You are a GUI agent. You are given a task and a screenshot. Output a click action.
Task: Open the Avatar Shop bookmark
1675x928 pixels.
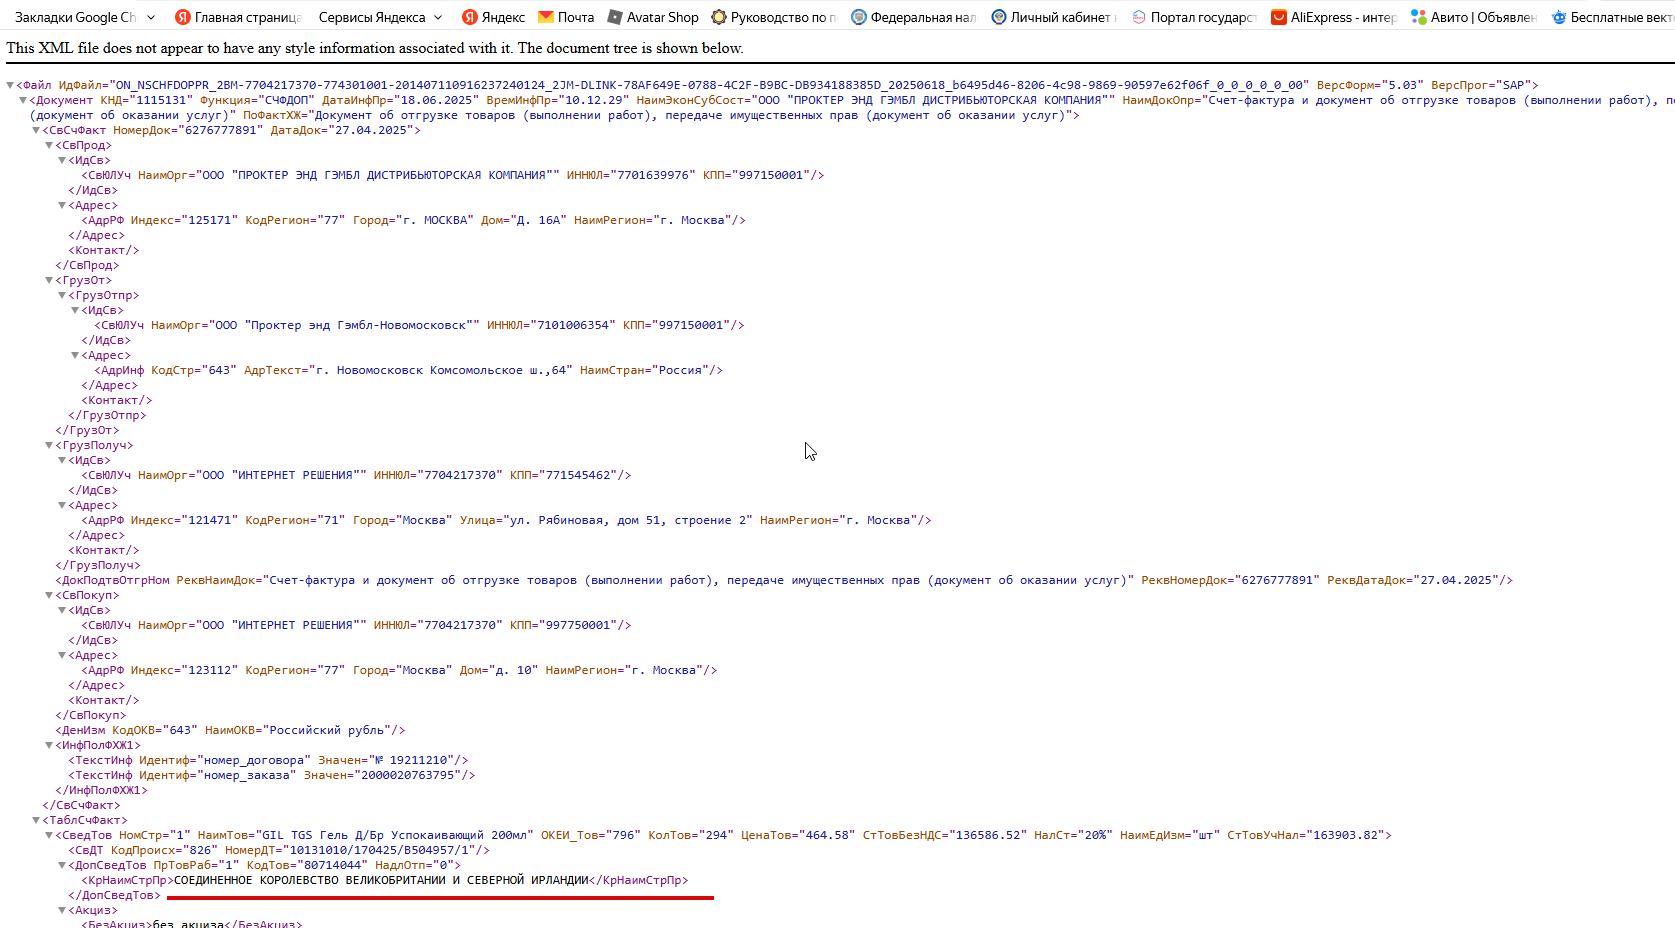tap(653, 17)
